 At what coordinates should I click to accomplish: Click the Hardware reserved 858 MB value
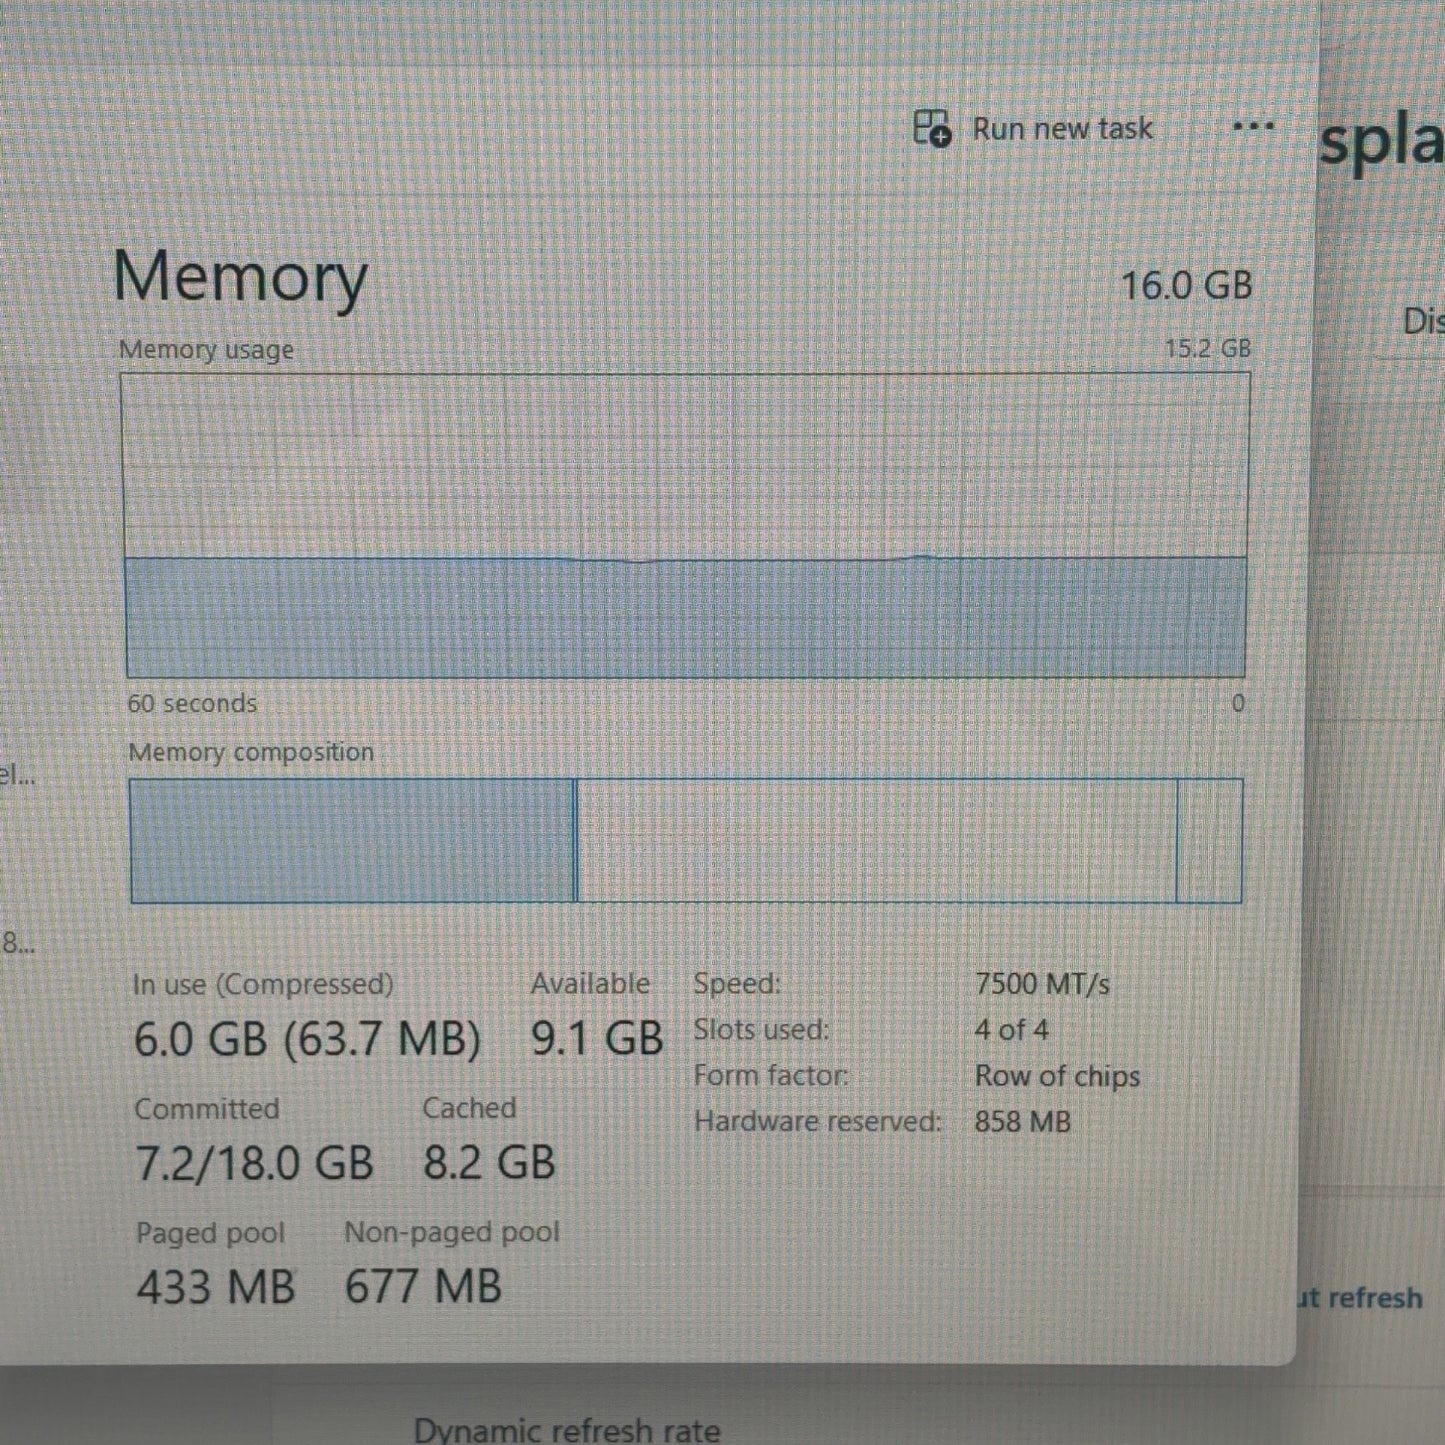pyautogui.click(x=1022, y=1122)
